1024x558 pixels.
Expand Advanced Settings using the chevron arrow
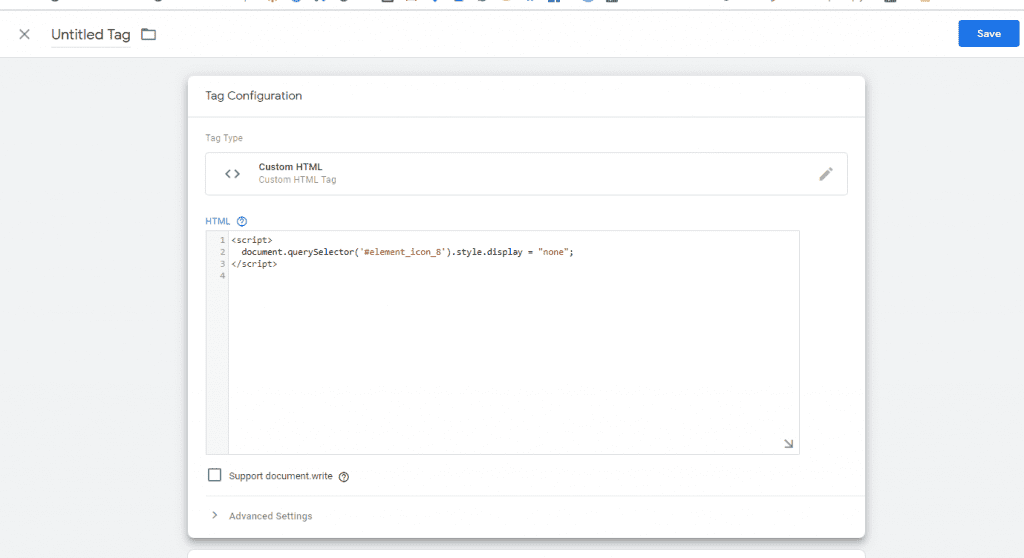(214, 516)
